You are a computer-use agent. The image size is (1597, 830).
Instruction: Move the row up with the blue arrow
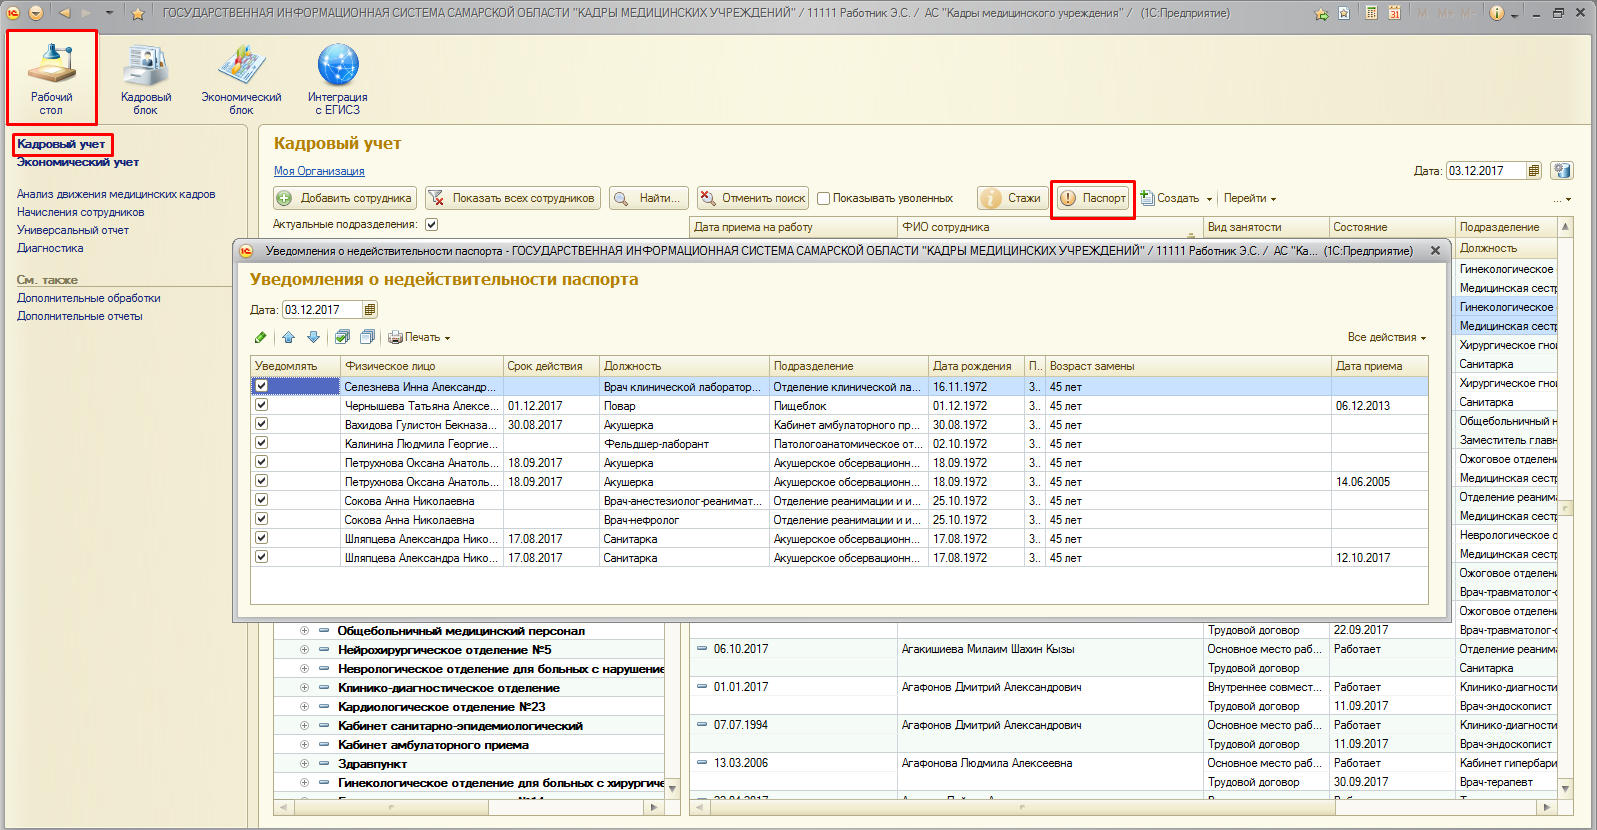tap(289, 337)
